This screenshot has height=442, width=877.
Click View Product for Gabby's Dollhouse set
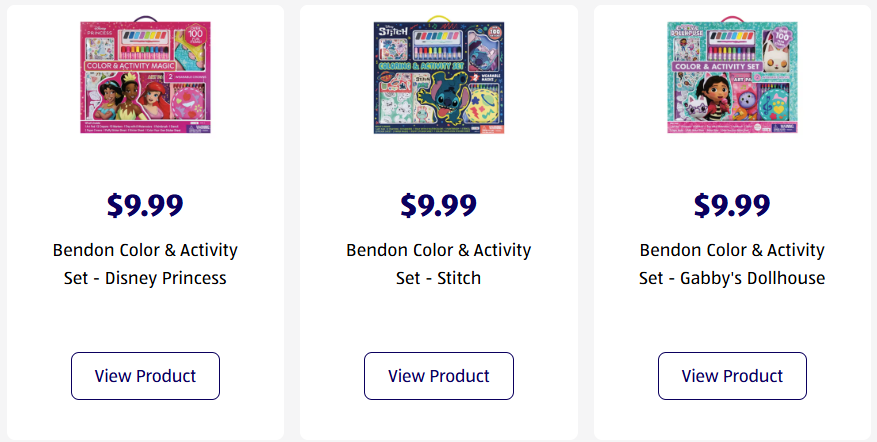click(x=732, y=376)
